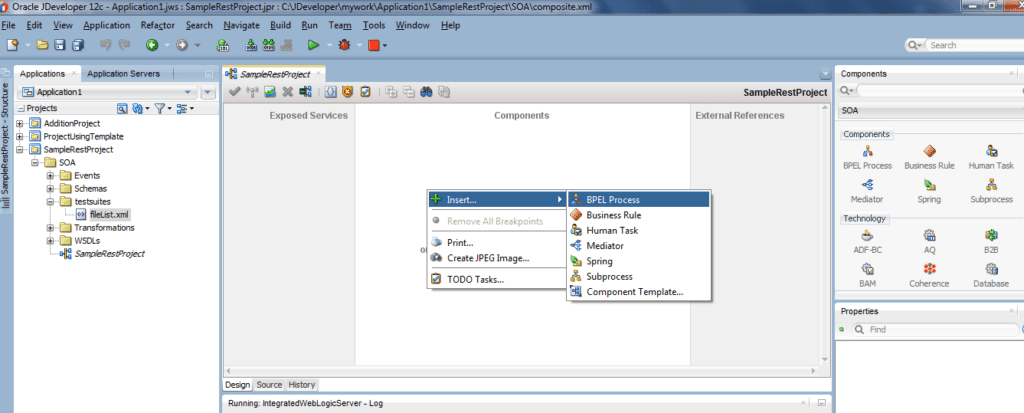Image resolution: width=1024 pixels, height=413 pixels.
Task: Minimize the IntegratedWebLogicServer Log panel
Action: tap(822, 403)
